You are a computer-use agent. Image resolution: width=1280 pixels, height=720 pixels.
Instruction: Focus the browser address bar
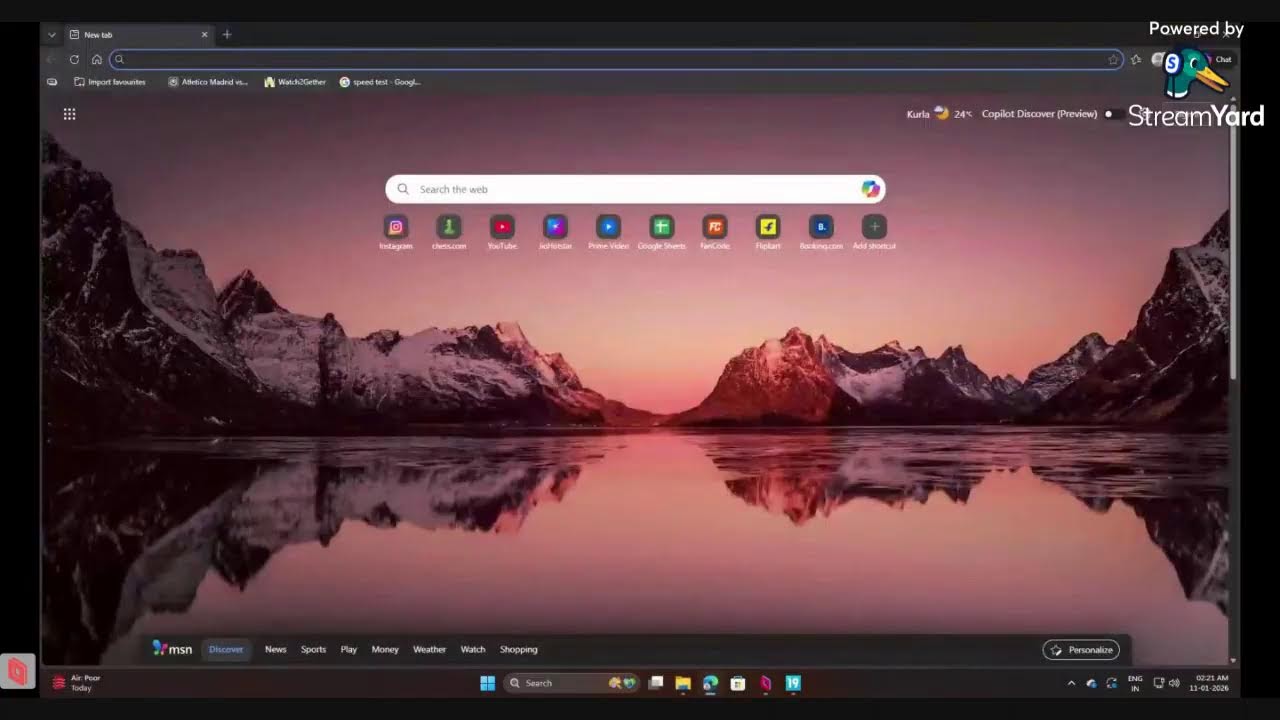pyautogui.click(x=616, y=60)
